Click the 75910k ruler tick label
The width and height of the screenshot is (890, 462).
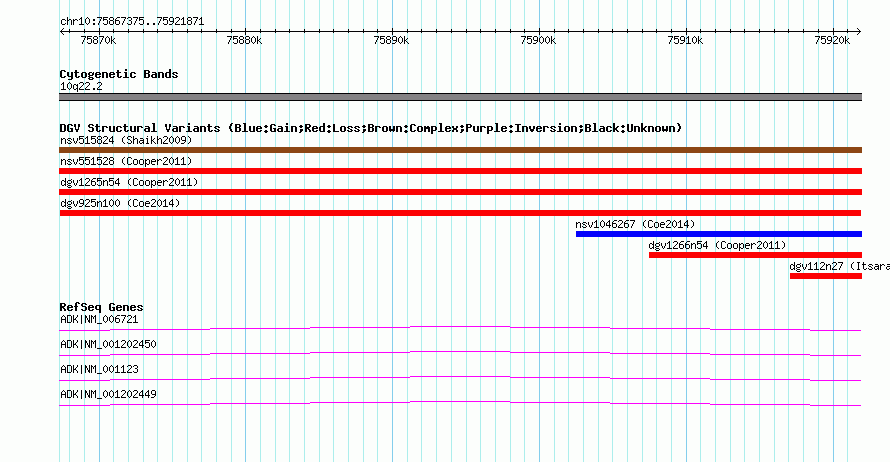coord(685,40)
